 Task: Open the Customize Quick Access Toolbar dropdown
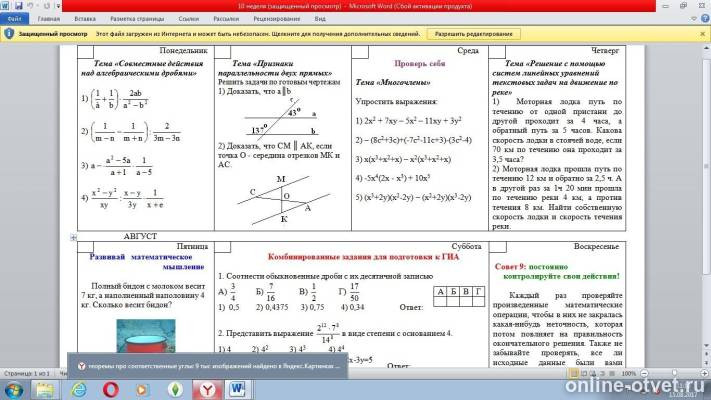[x=58, y=6]
